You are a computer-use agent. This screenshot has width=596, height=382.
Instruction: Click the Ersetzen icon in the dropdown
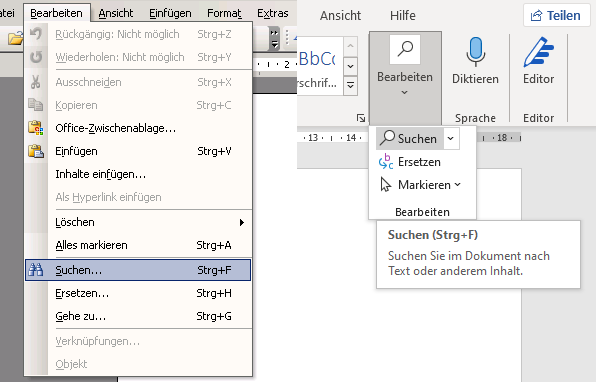pyautogui.click(x=386, y=162)
